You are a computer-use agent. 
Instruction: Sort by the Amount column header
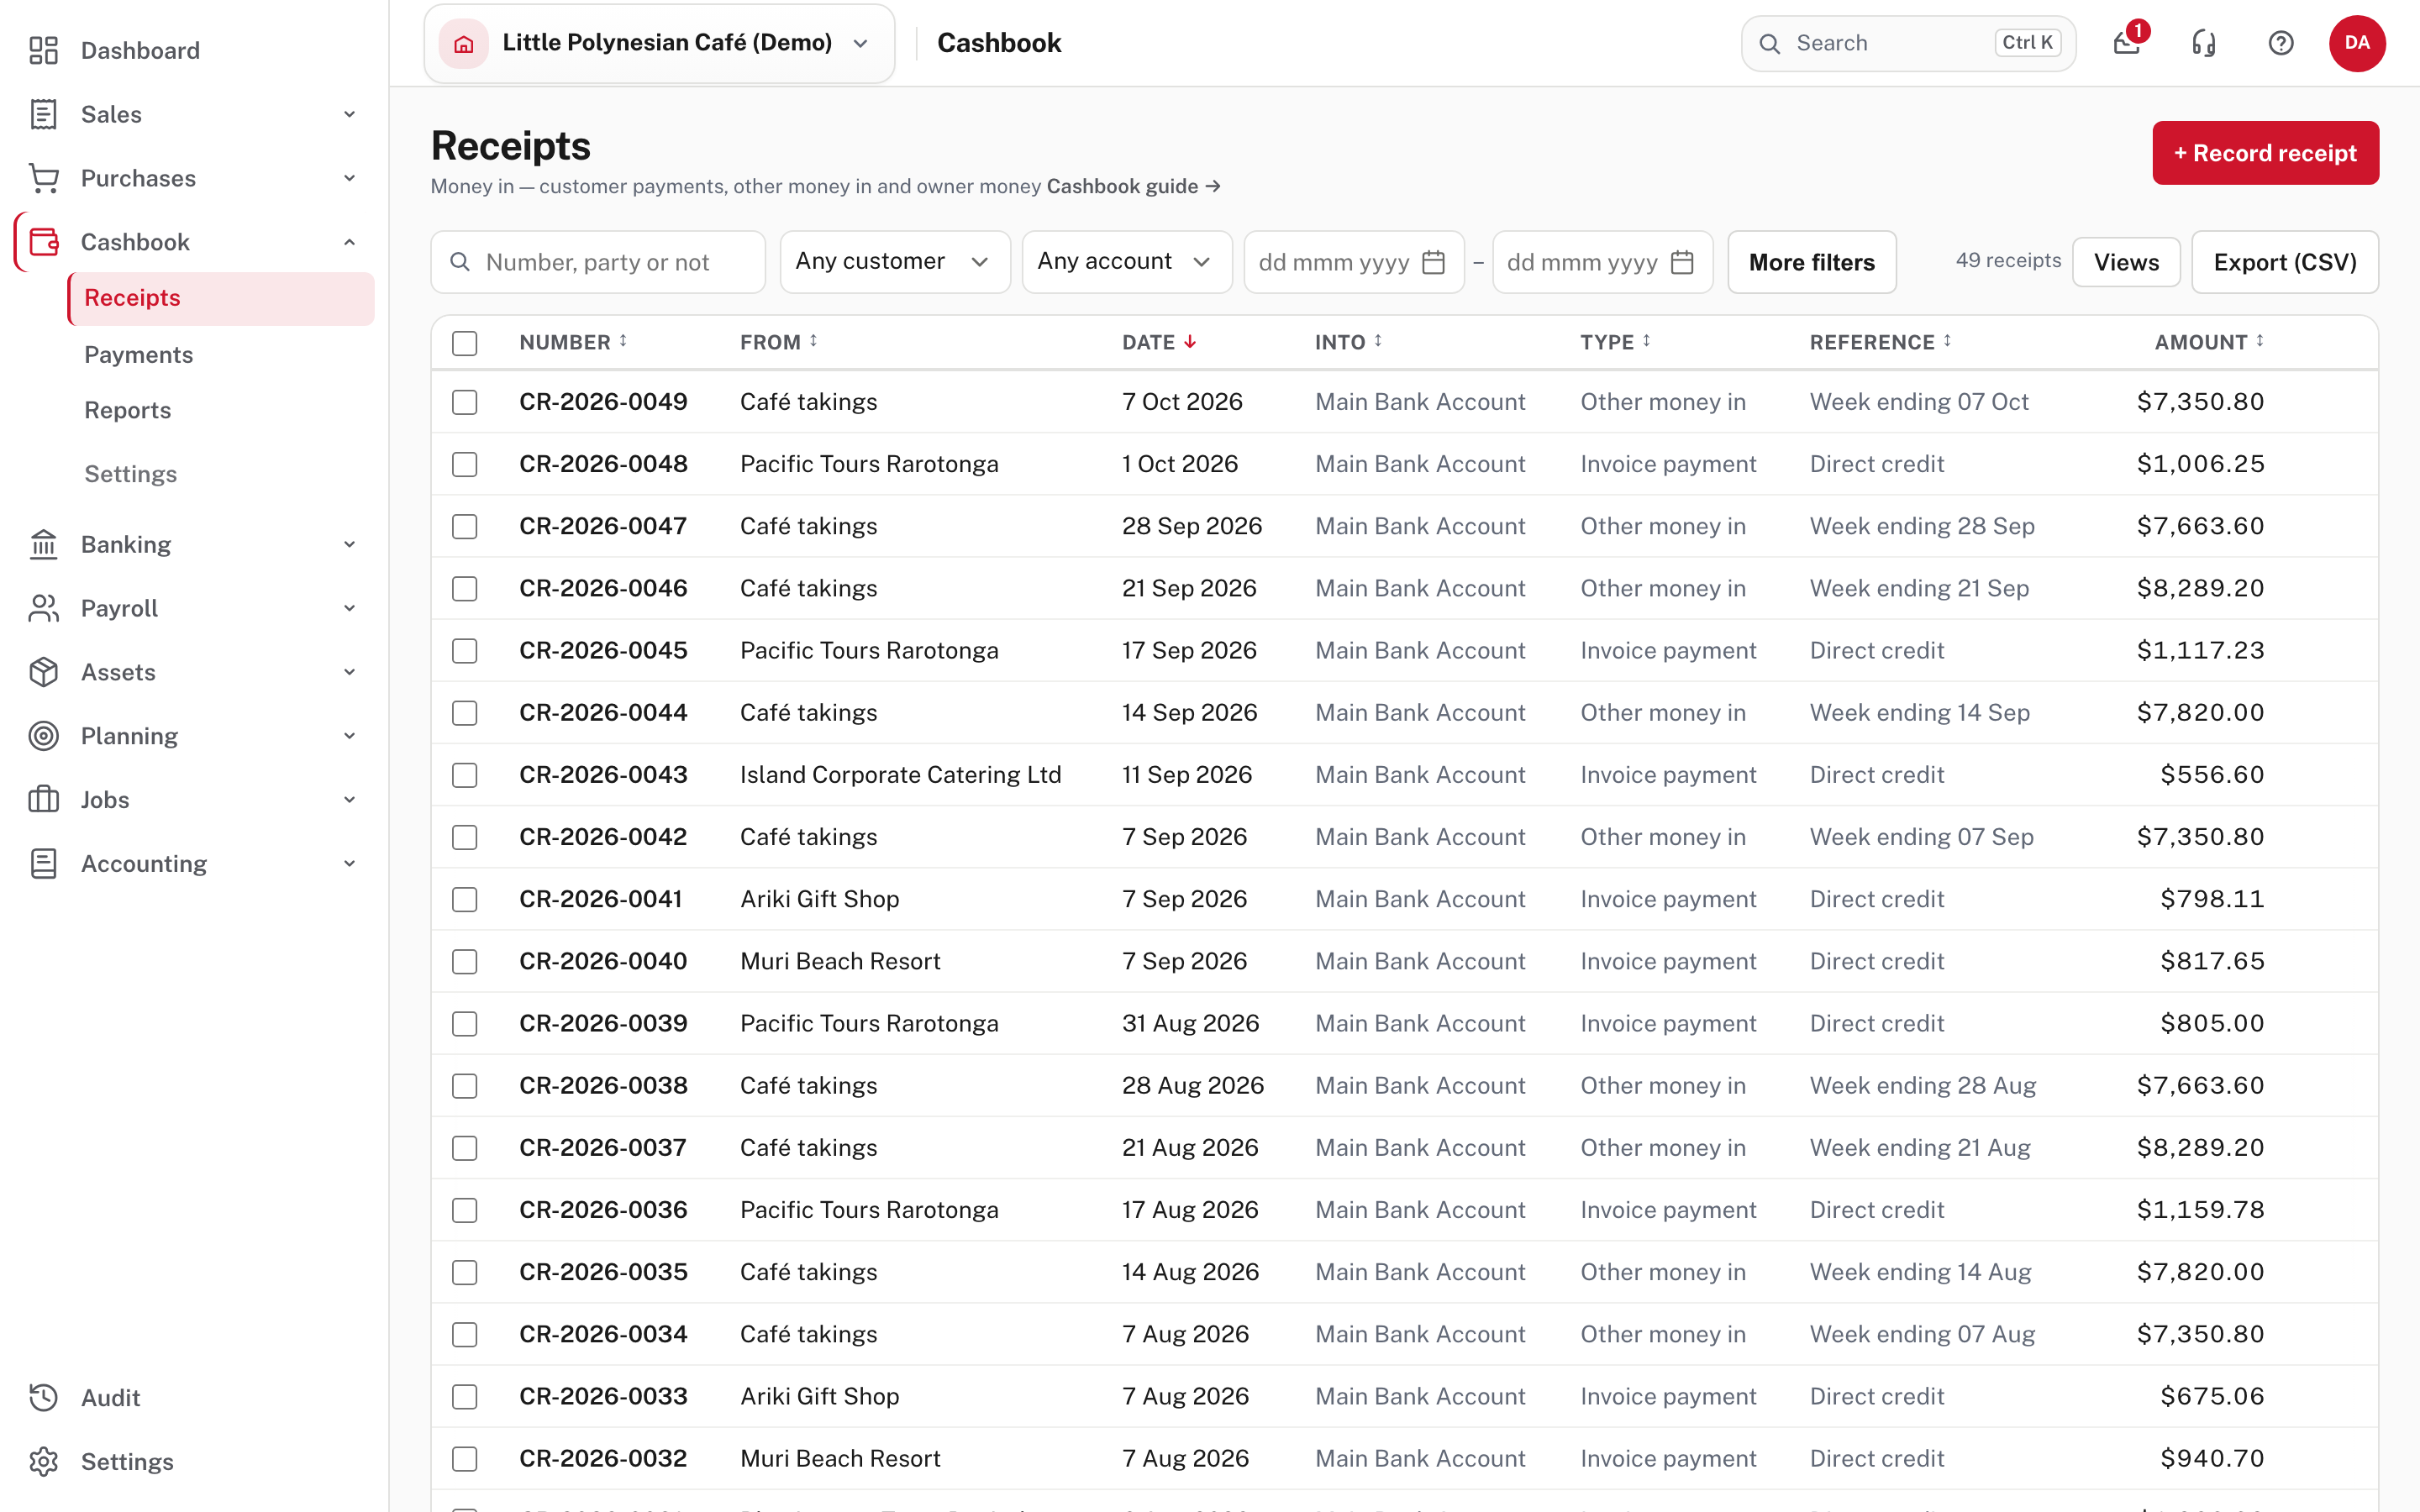2209,342
